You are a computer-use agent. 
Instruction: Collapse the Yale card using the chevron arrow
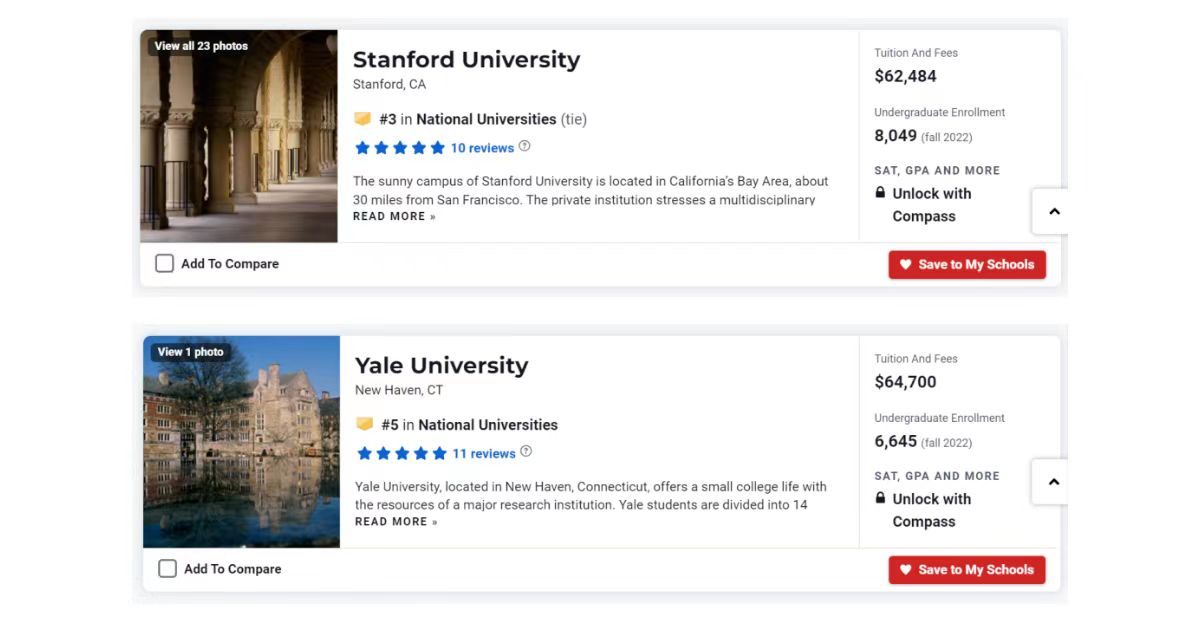pos(1053,482)
